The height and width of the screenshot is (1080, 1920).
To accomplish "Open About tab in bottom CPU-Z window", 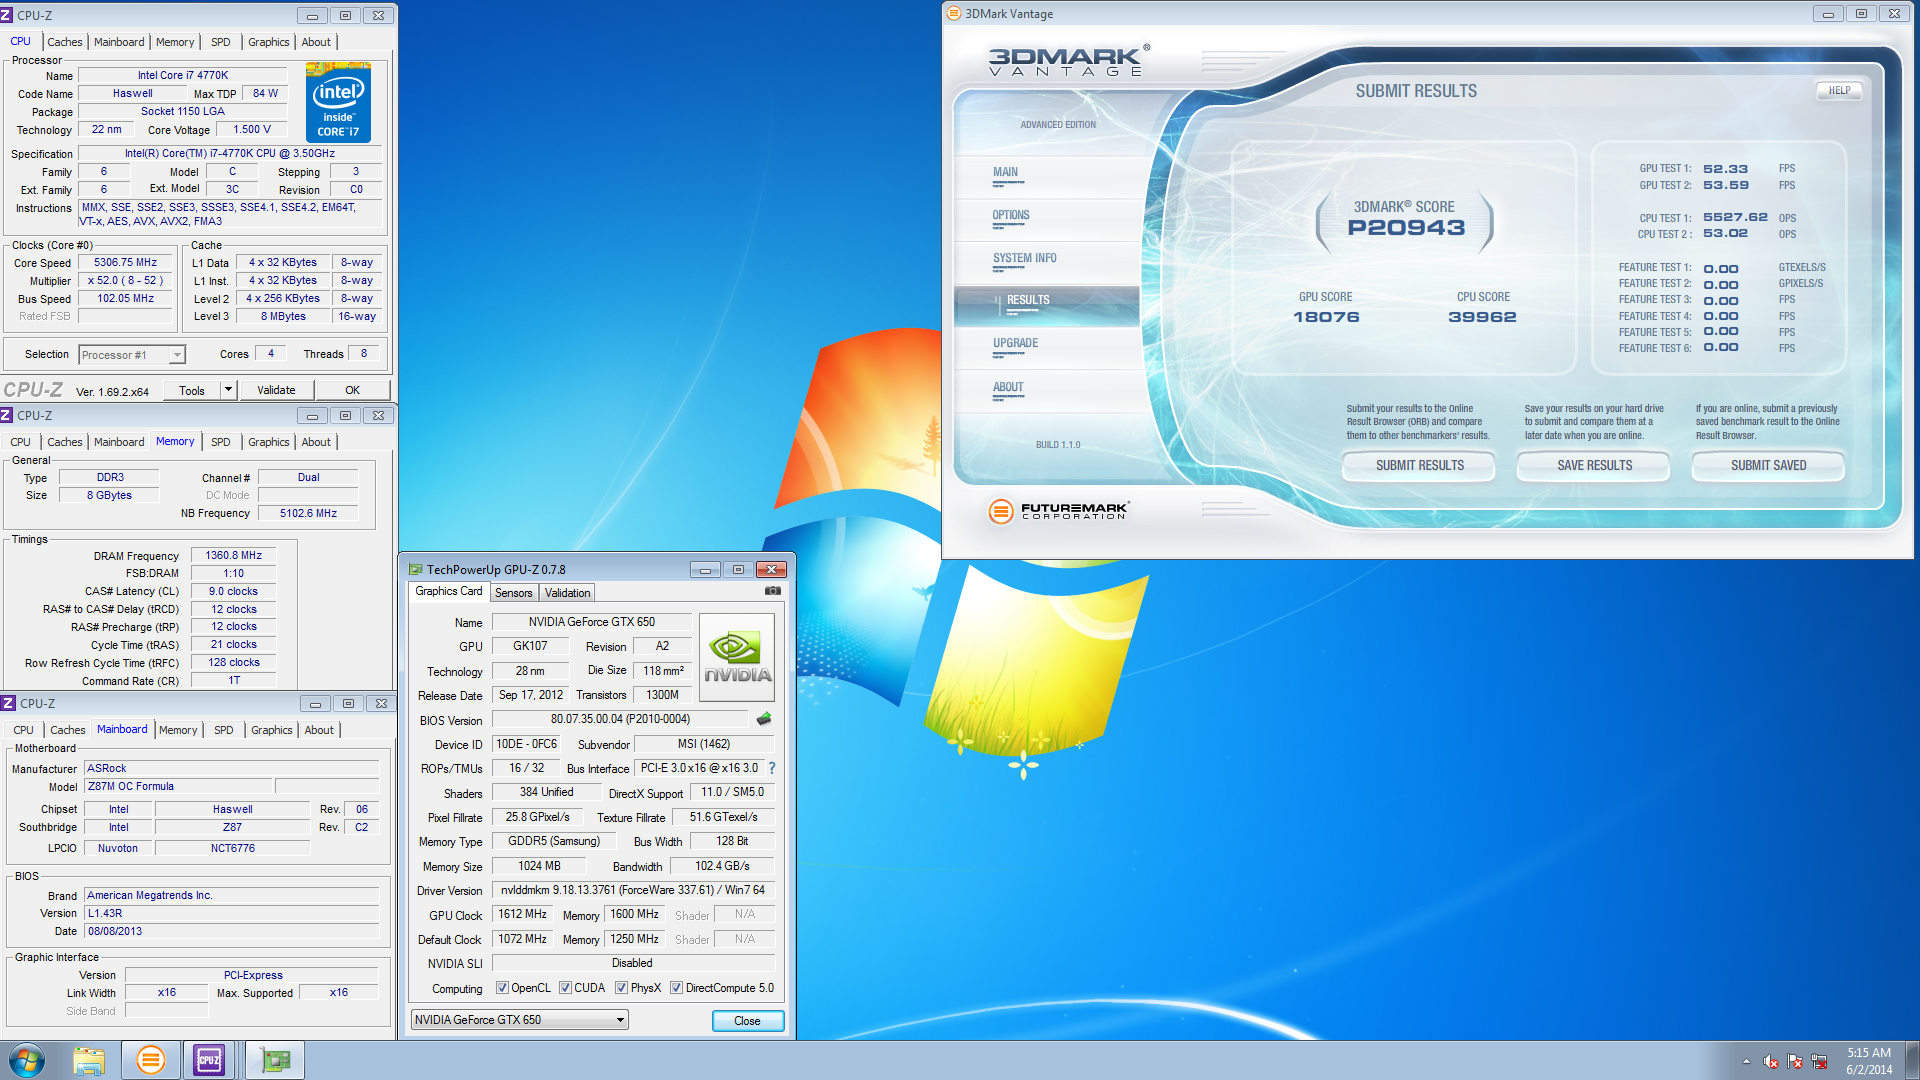I will tap(319, 730).
